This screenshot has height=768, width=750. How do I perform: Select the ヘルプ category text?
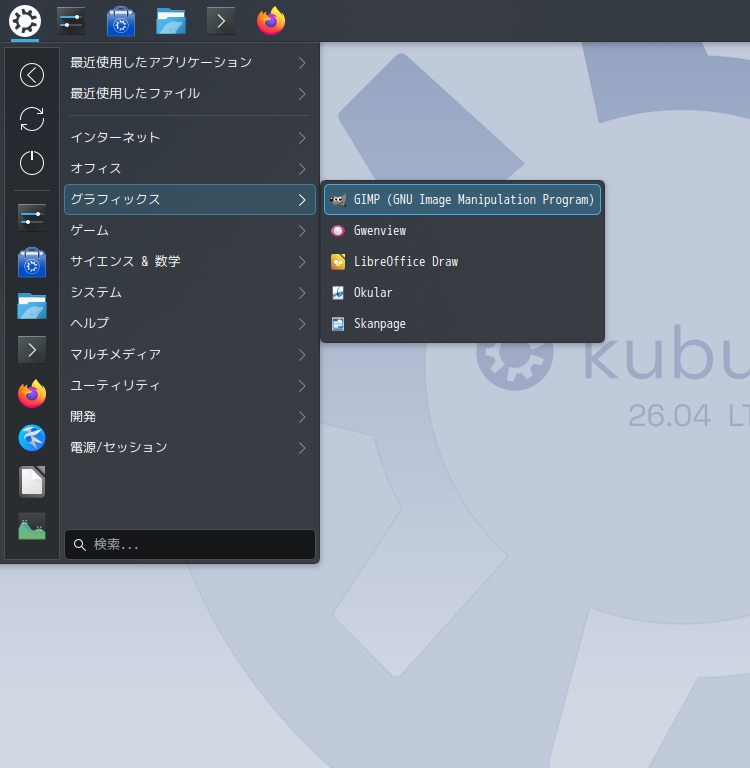(90, 323)
